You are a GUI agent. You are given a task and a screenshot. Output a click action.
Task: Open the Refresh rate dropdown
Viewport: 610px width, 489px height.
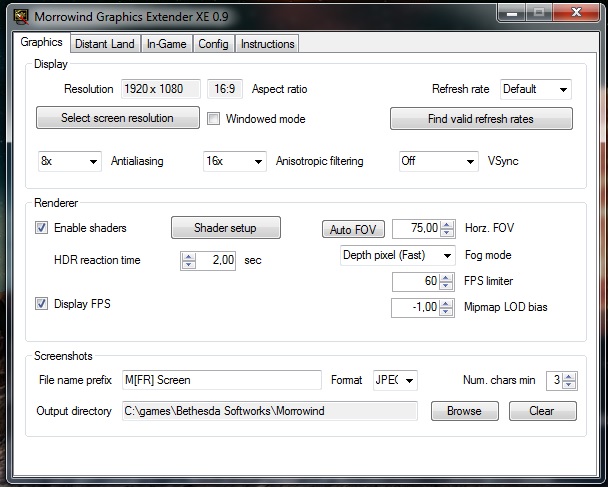tap(535, 89)
